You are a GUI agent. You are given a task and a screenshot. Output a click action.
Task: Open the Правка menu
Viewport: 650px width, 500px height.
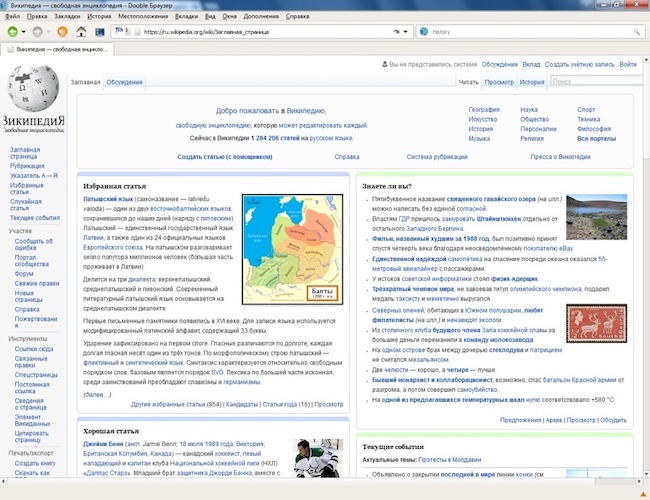[37, 16]
